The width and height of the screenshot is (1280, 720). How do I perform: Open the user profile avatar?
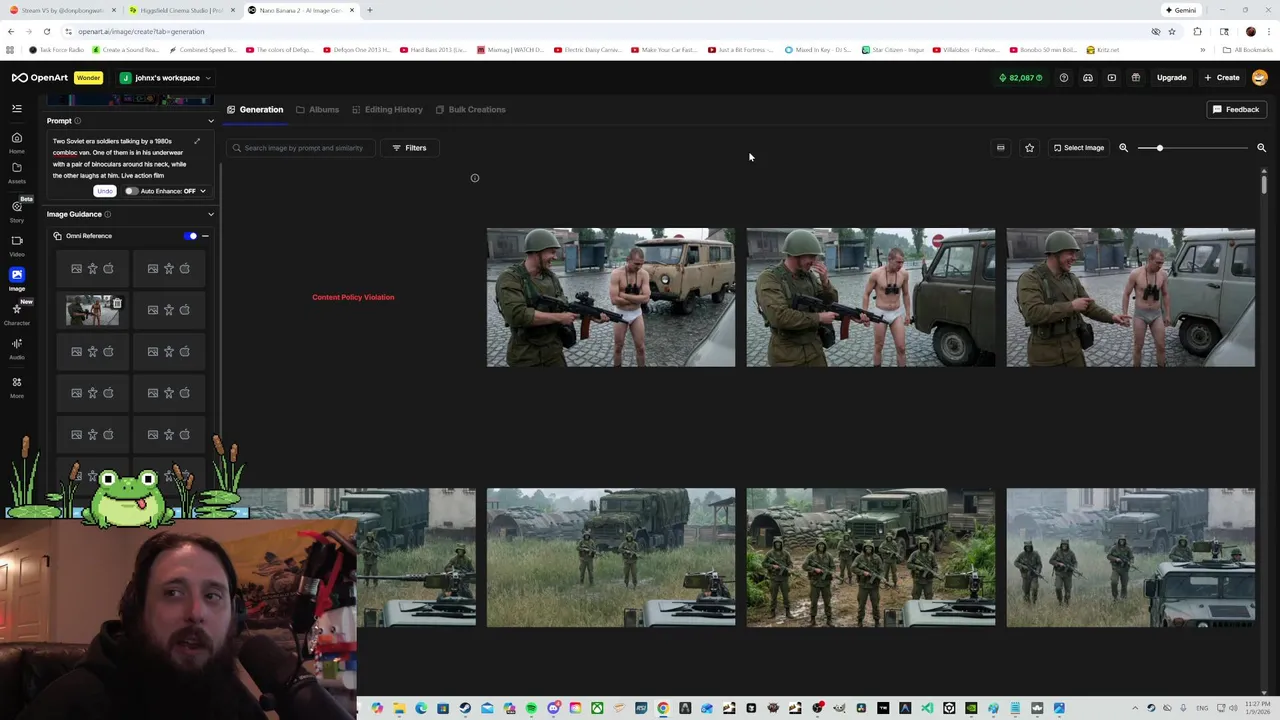[x=1259, y=78]
